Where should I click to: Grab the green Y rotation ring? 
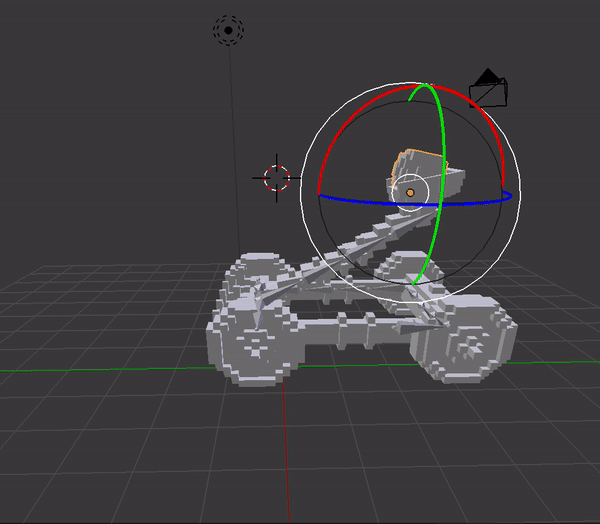coord(443,153)
